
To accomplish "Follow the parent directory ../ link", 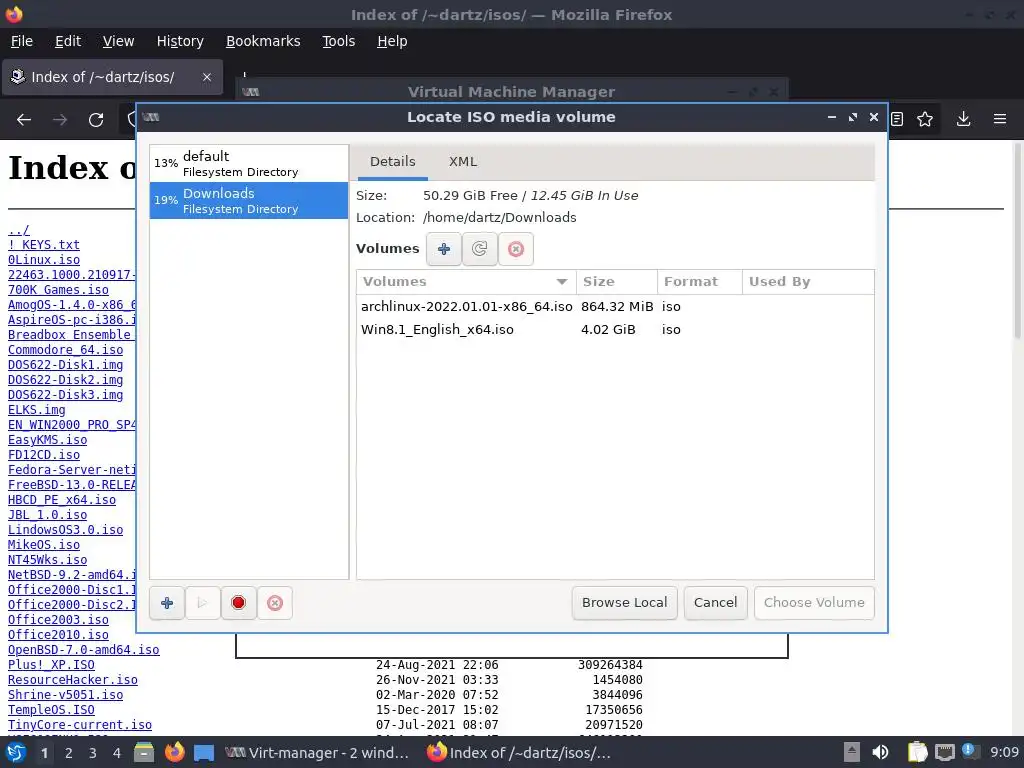I will coord(18,230).
